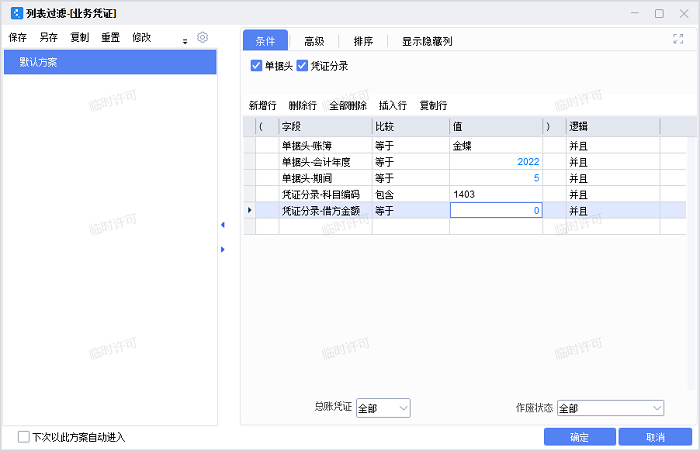Click the fullscreen expand icon

pos(678,39)
